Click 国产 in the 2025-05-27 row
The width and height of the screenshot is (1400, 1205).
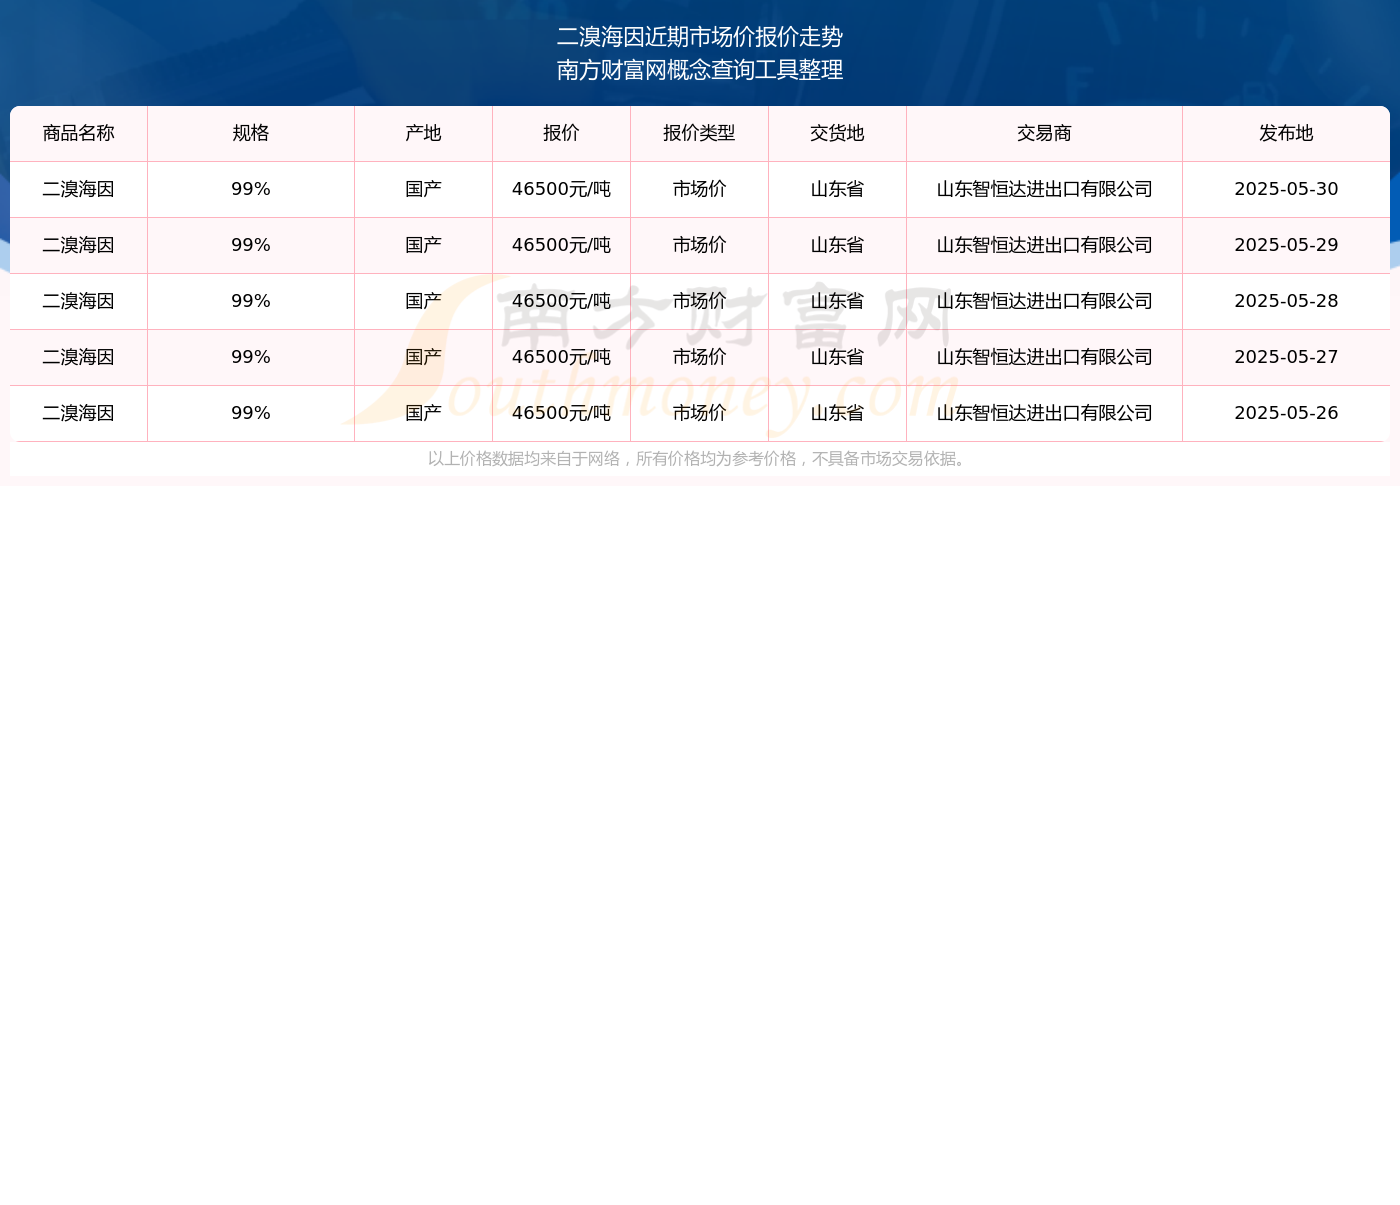pos(423,357)
